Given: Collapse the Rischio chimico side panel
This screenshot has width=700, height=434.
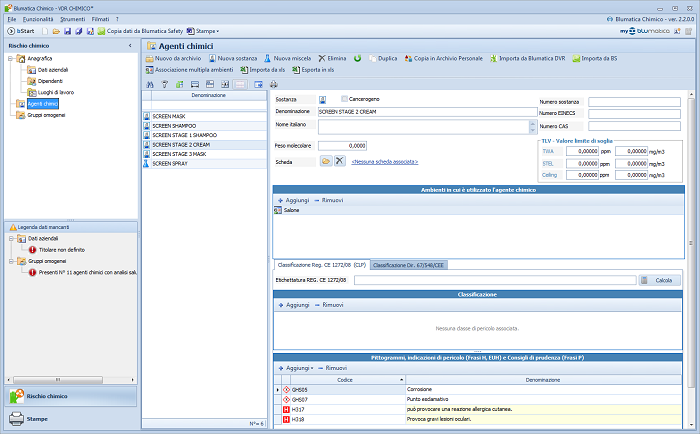Looking at the screenshot, I should (x=131, y=46).
